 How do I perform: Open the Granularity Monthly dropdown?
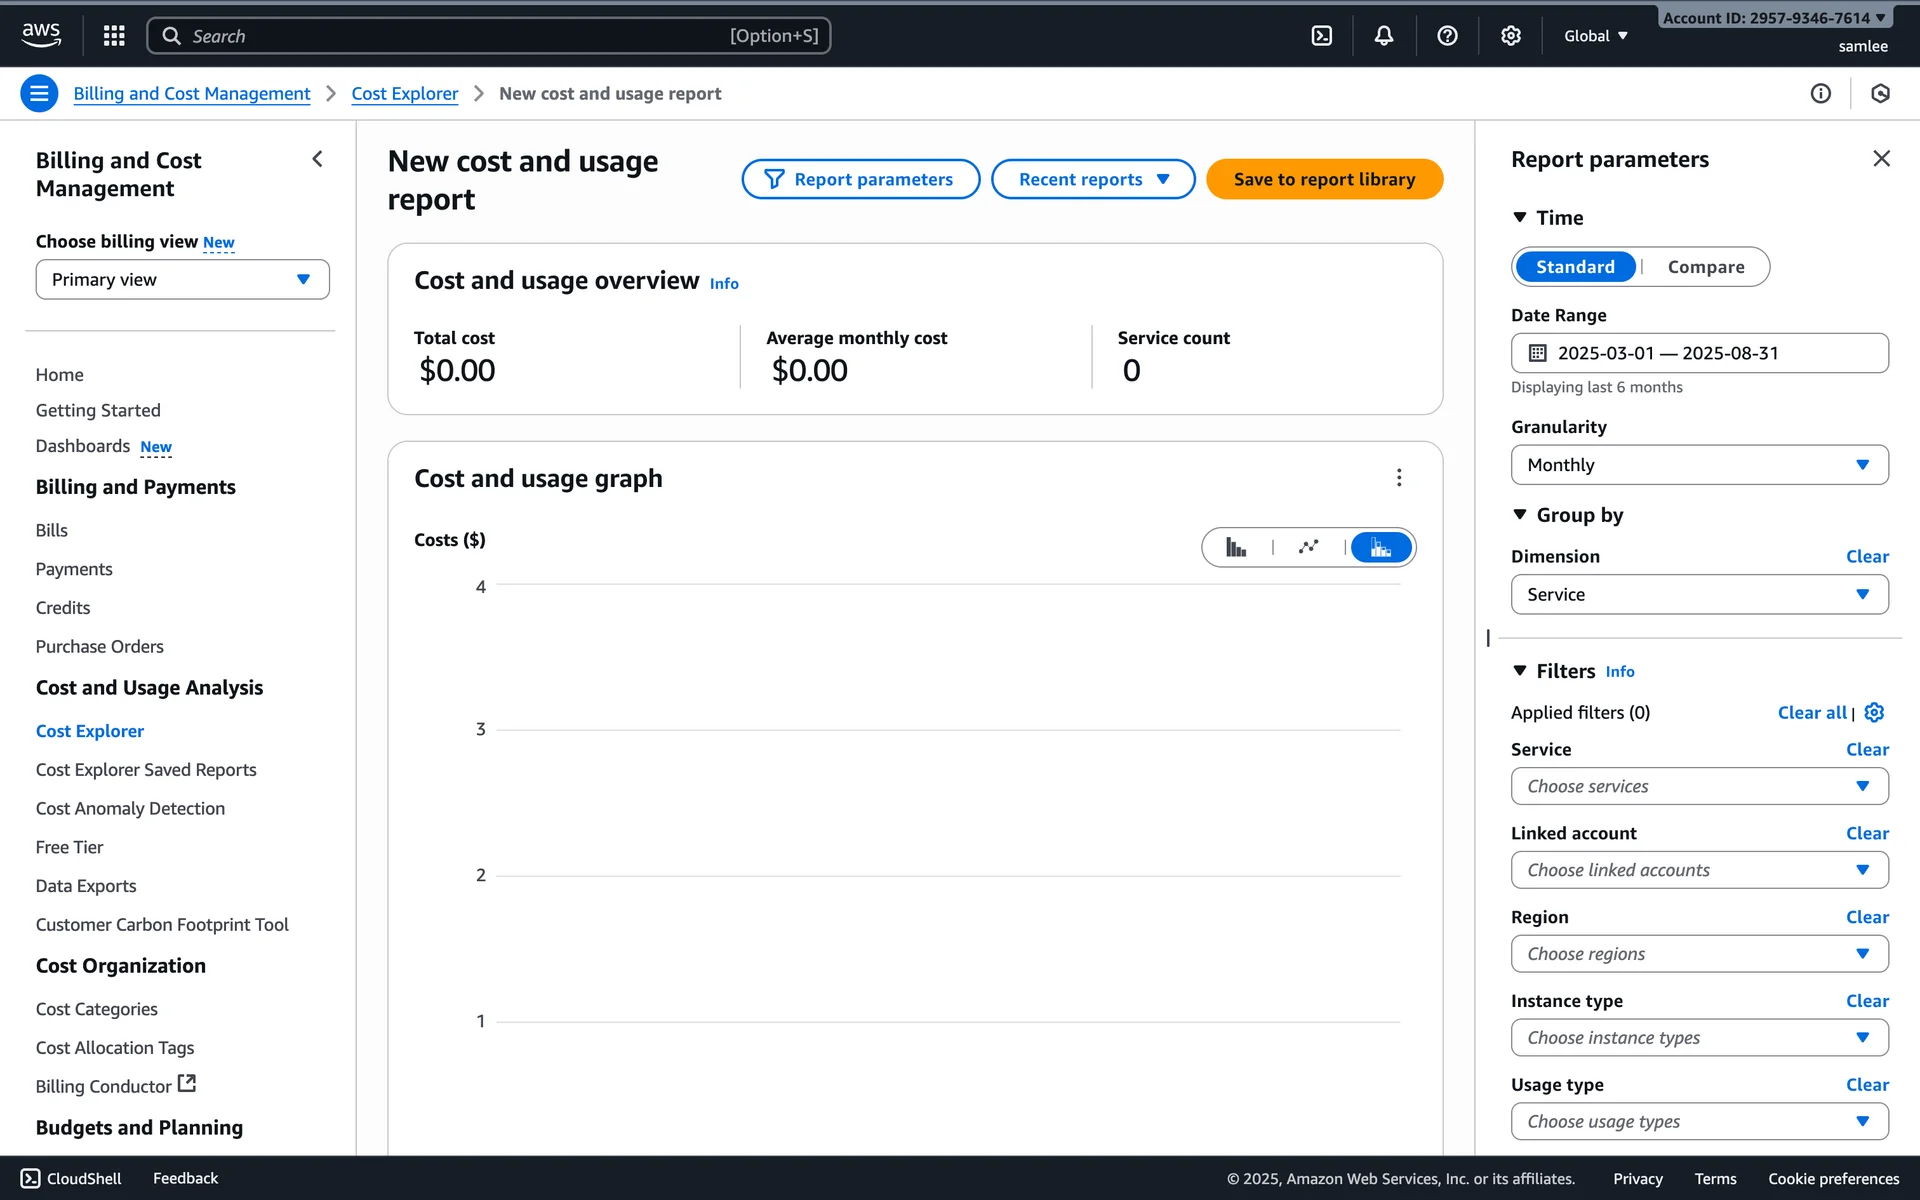click(x=1699, y=465)
